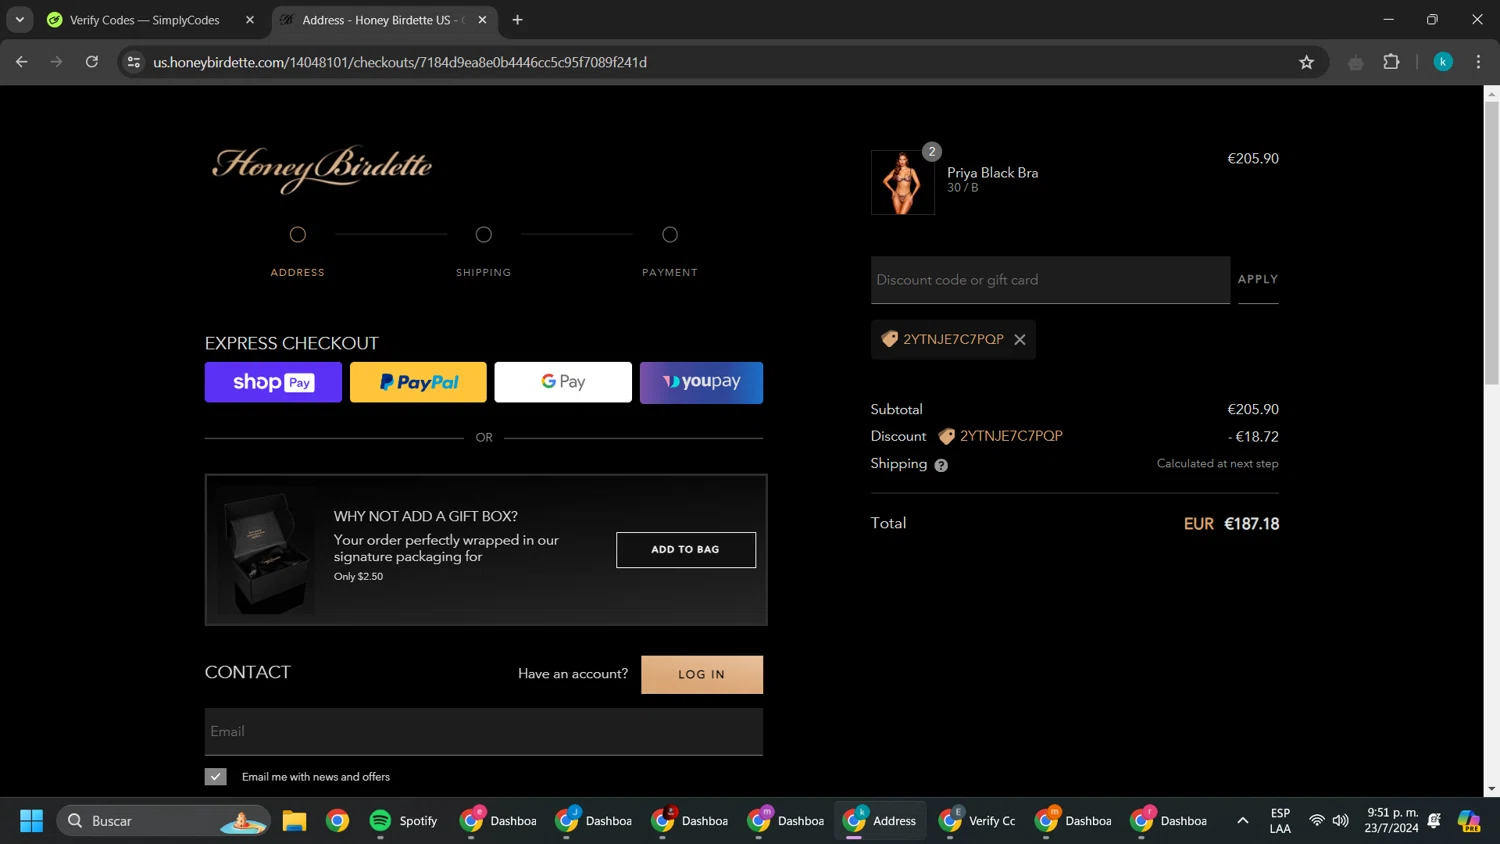Open the Windows Start menu
The width and height of the screenshot is (1500, 844).
pyautogui.click(x=31, y=821)
